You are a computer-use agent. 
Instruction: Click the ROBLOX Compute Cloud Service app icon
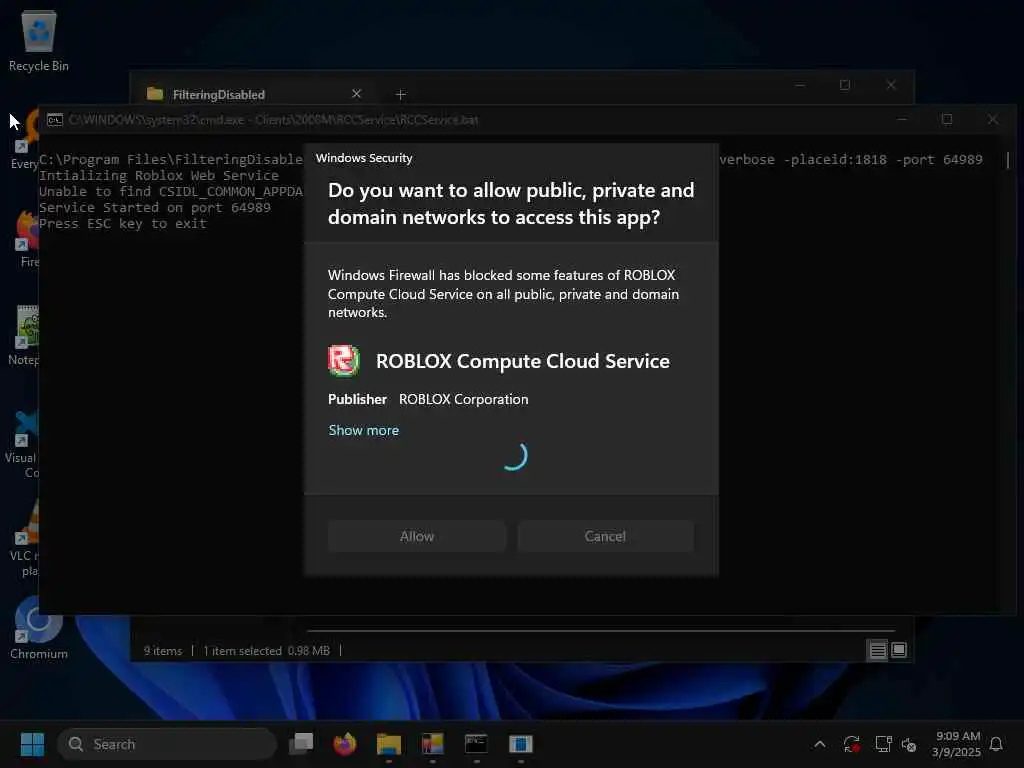344,361
